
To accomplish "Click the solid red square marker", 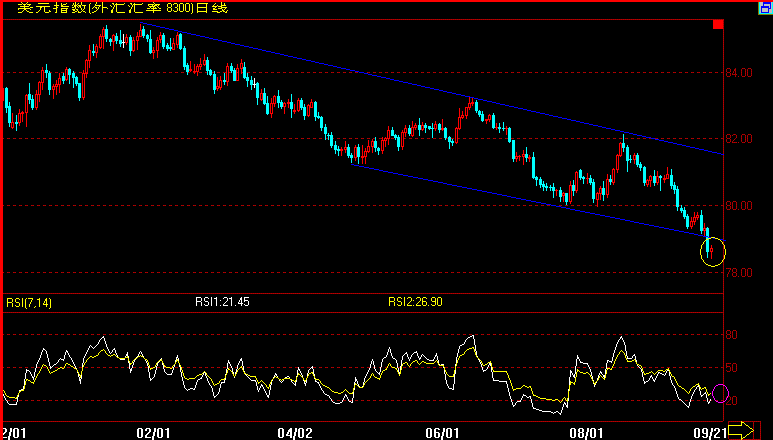I will [x=718, y=24].
